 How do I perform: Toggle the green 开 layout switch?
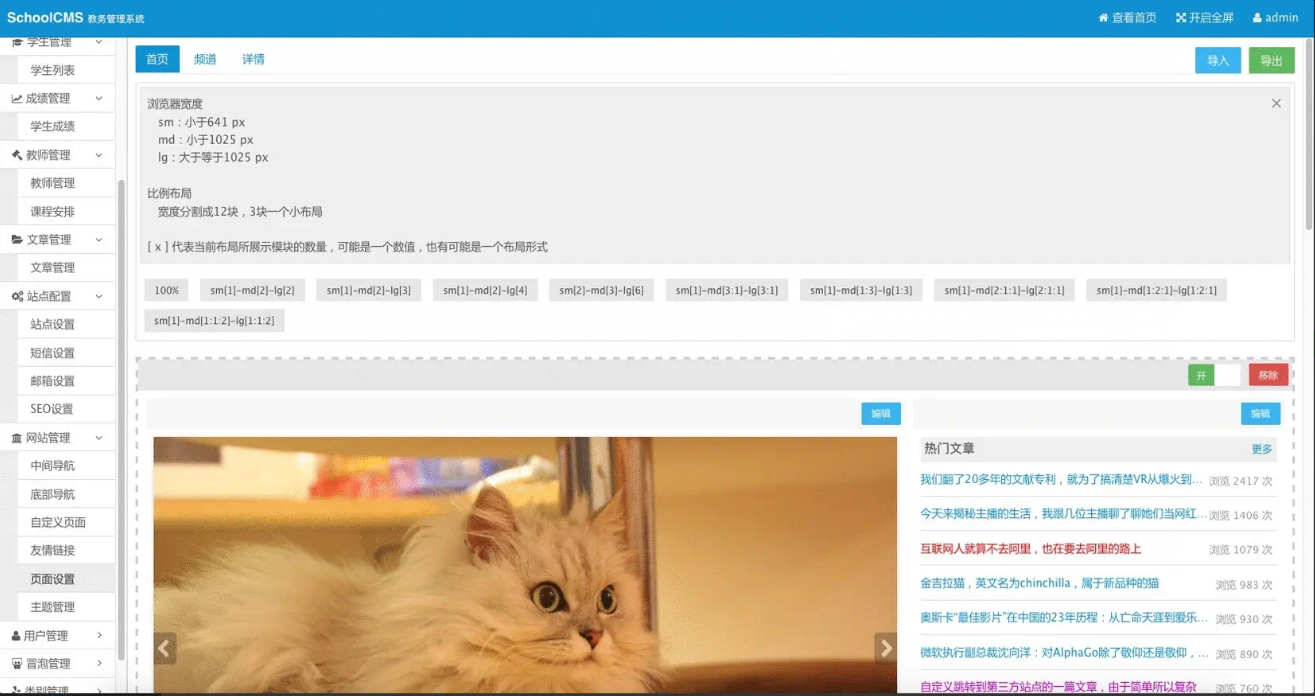(x=1201, y=375)
